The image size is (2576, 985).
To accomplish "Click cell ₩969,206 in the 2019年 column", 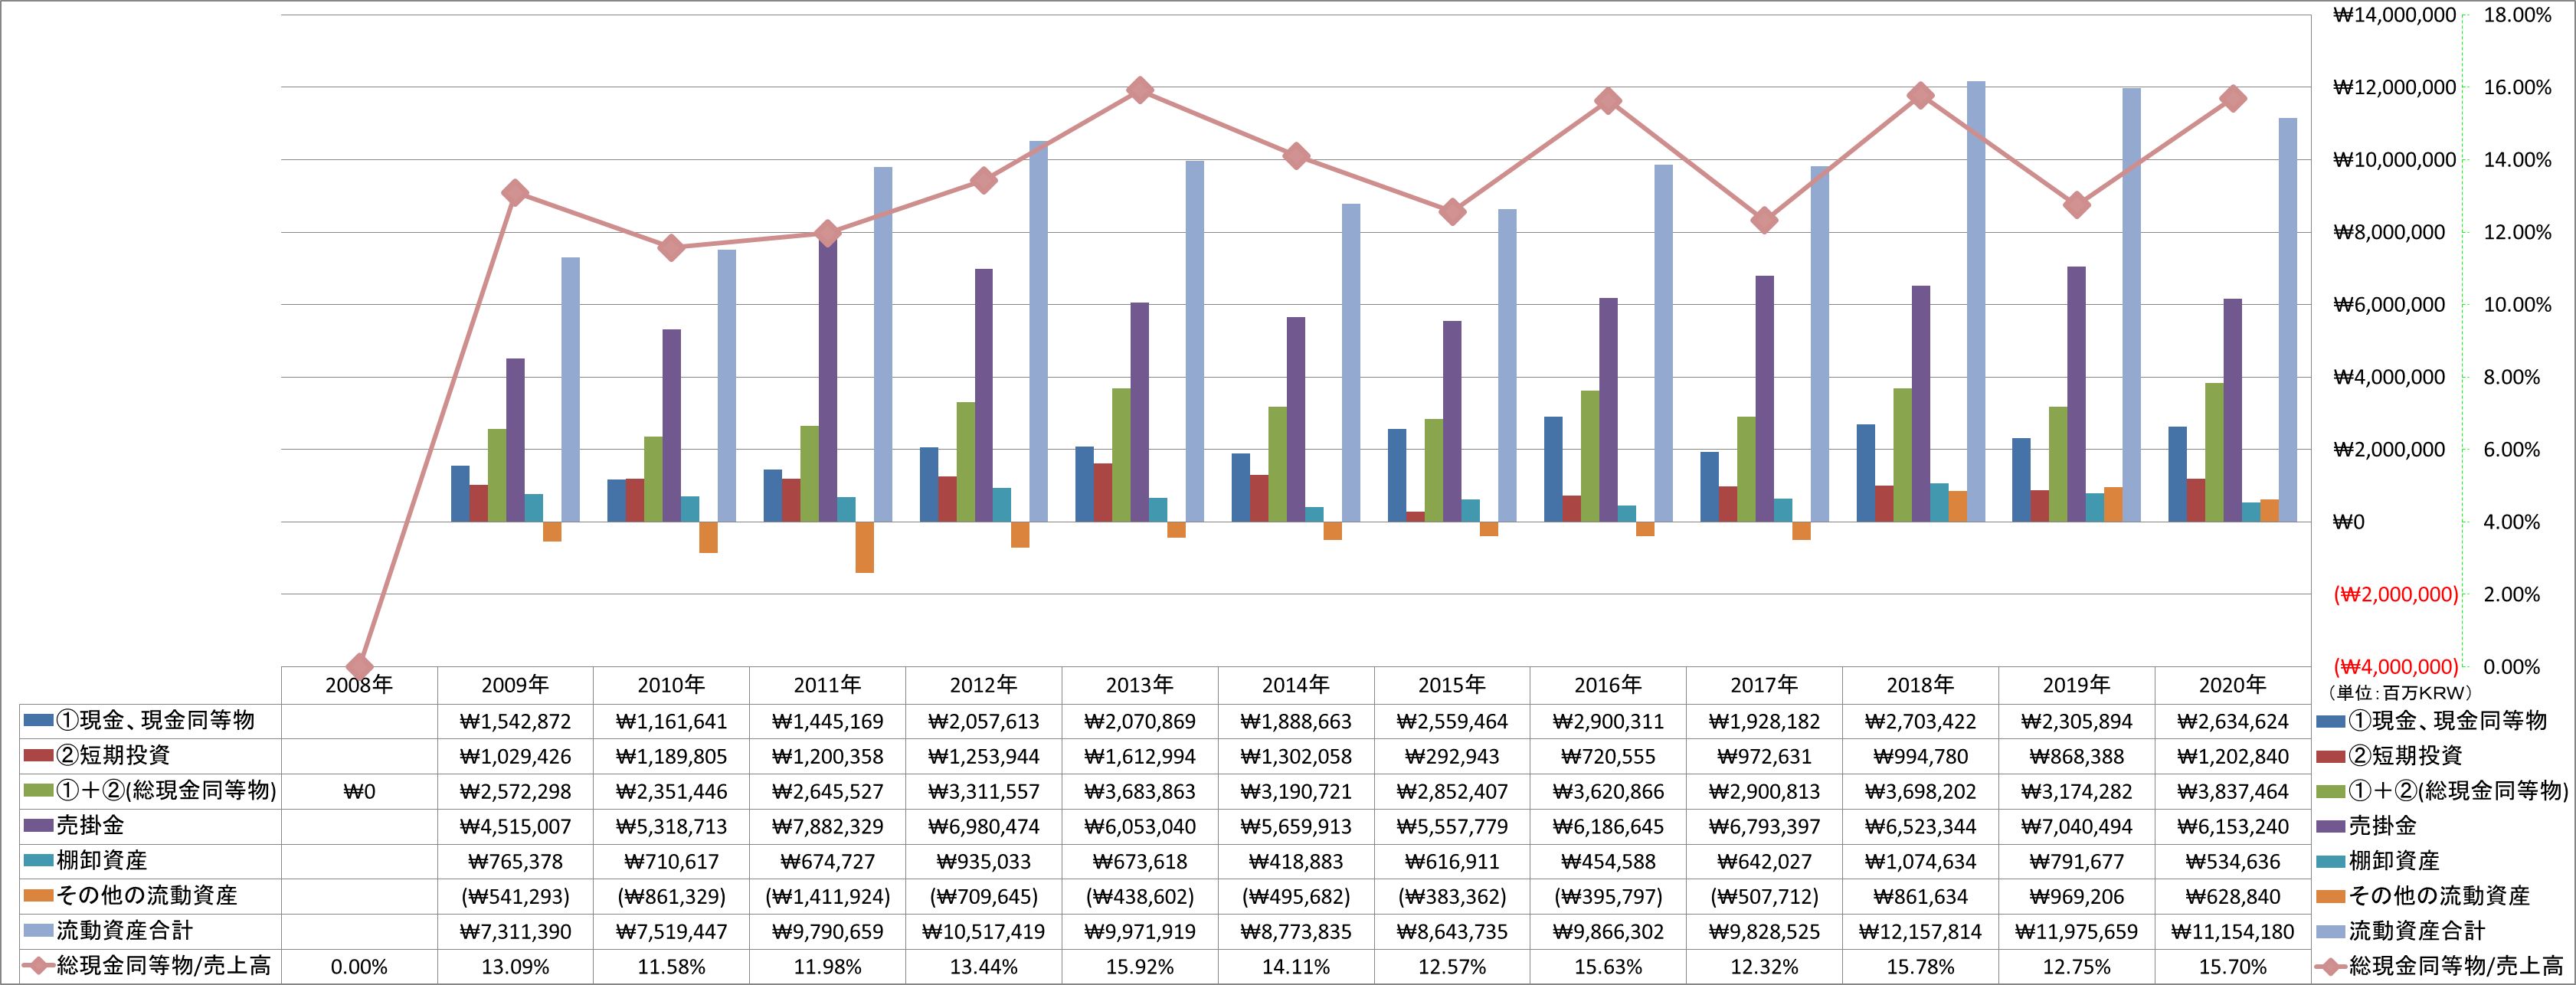I will [2076, 896].
